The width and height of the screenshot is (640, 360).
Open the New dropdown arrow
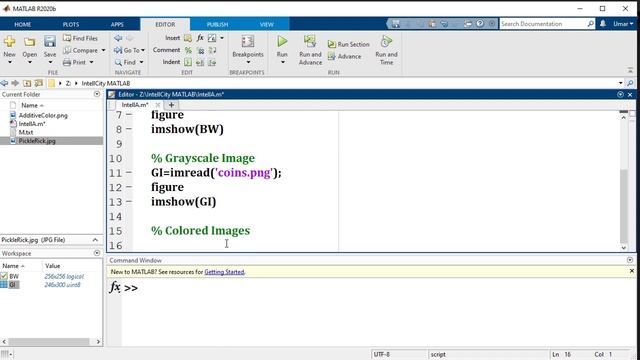(x=10, y=62)
